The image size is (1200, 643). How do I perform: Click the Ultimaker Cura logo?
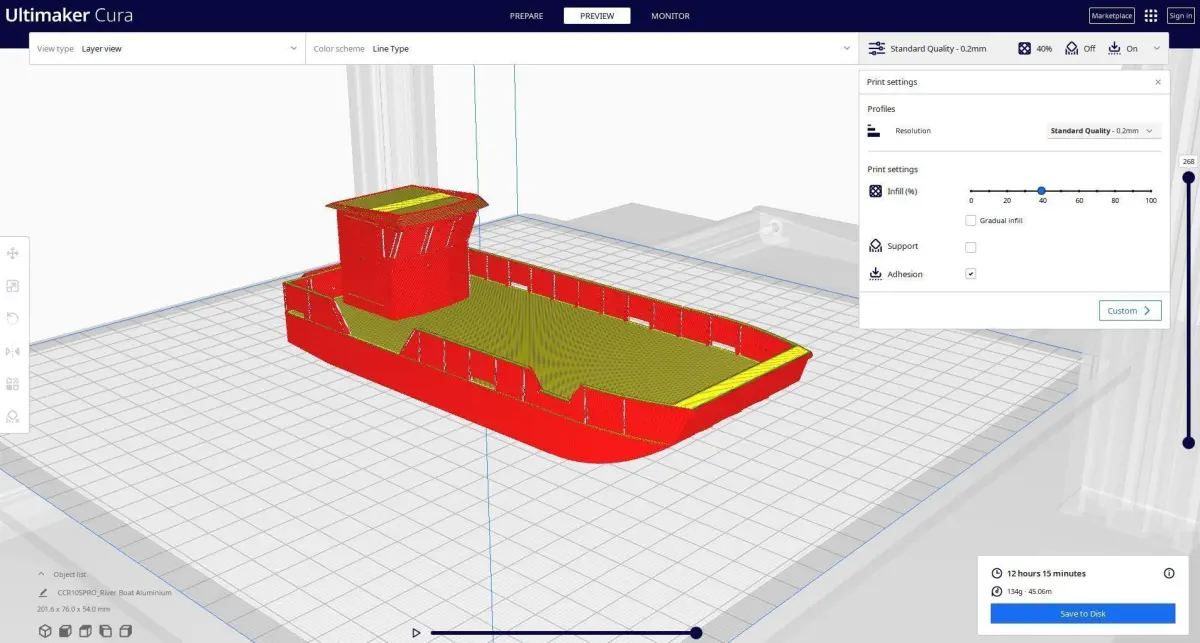[x=70, y=16]
